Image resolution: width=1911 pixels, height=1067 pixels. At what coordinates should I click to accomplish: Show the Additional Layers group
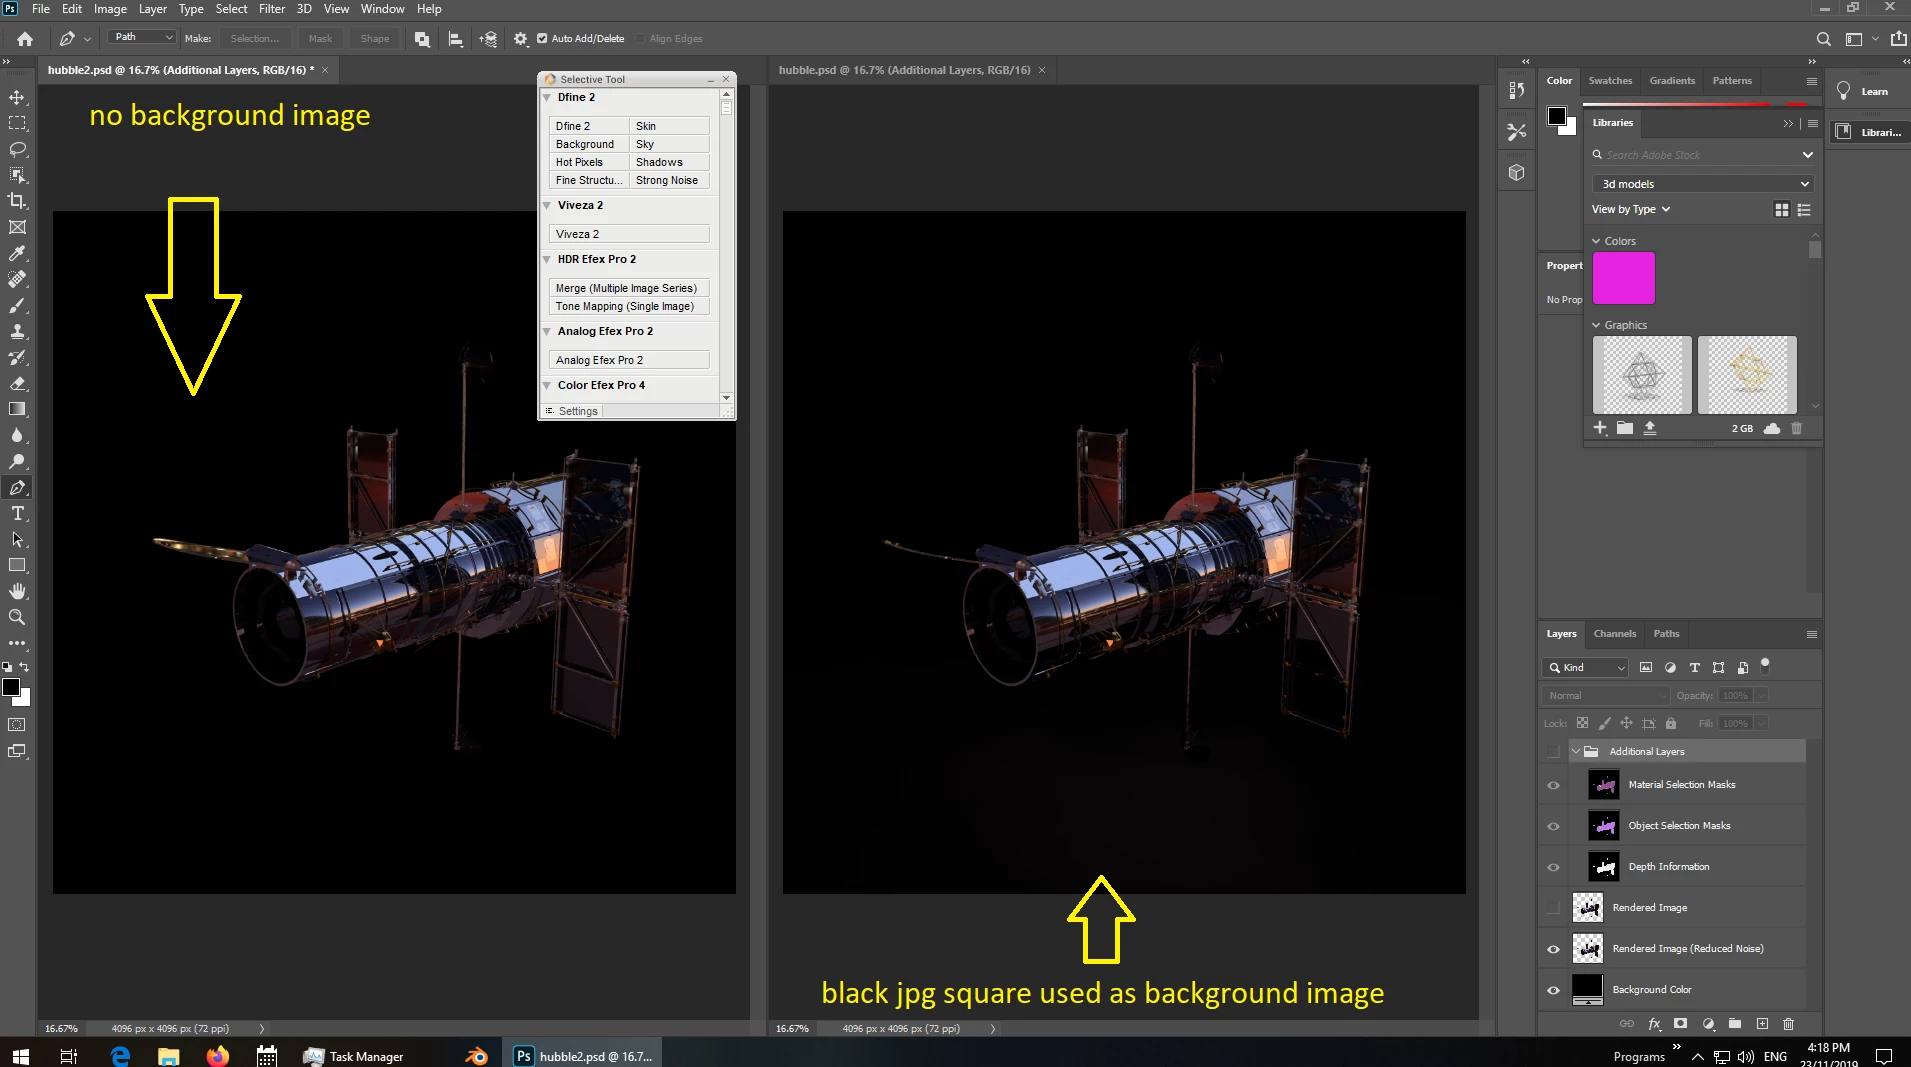pos(1553,752)
